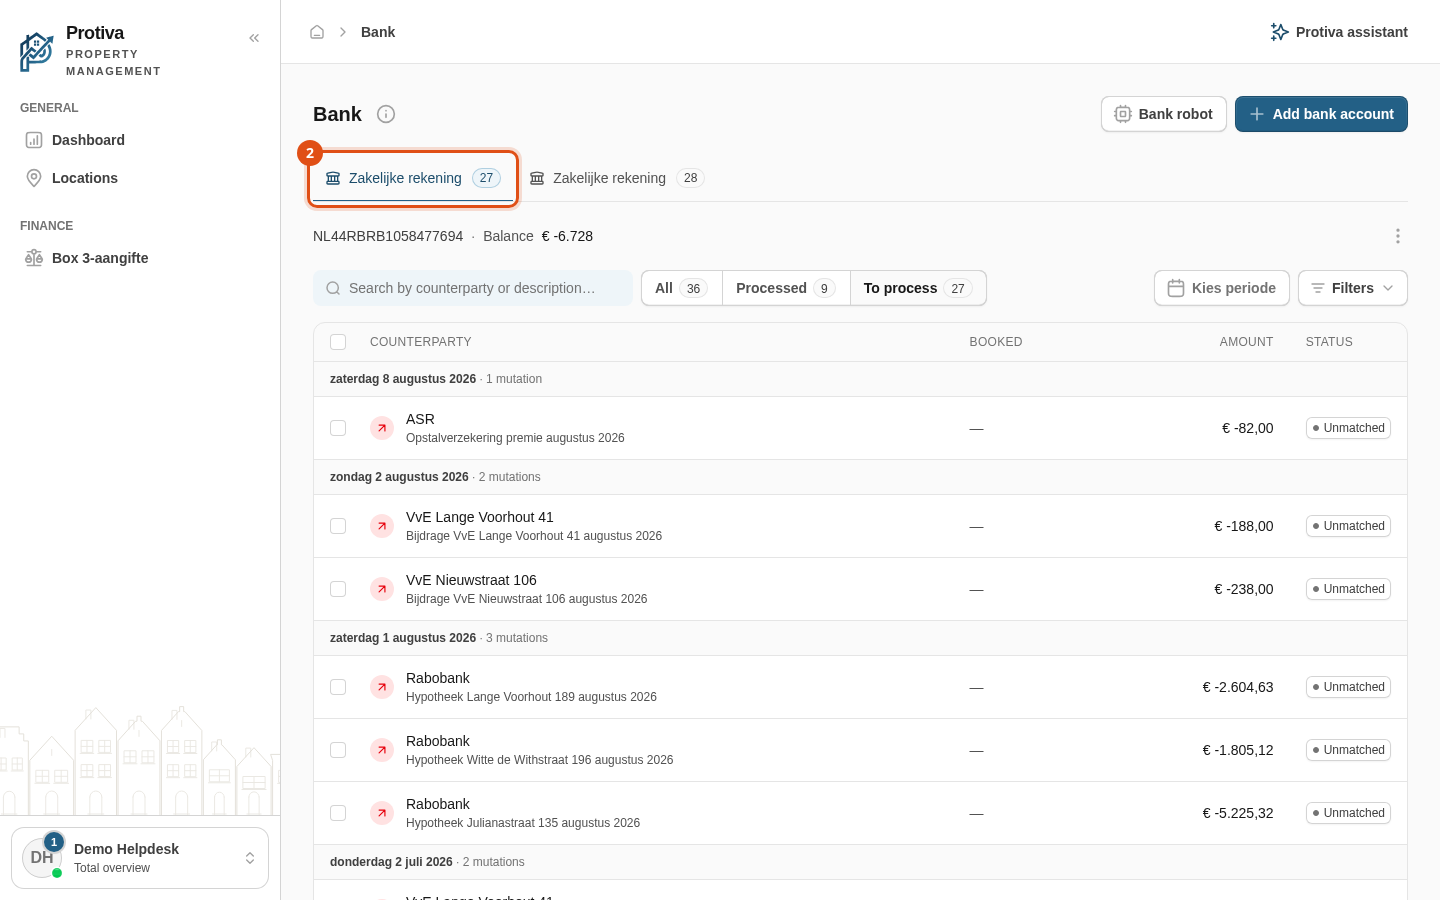Show the Processed transactions tab
Screen dimensions: 1440x900
[786, 288]
